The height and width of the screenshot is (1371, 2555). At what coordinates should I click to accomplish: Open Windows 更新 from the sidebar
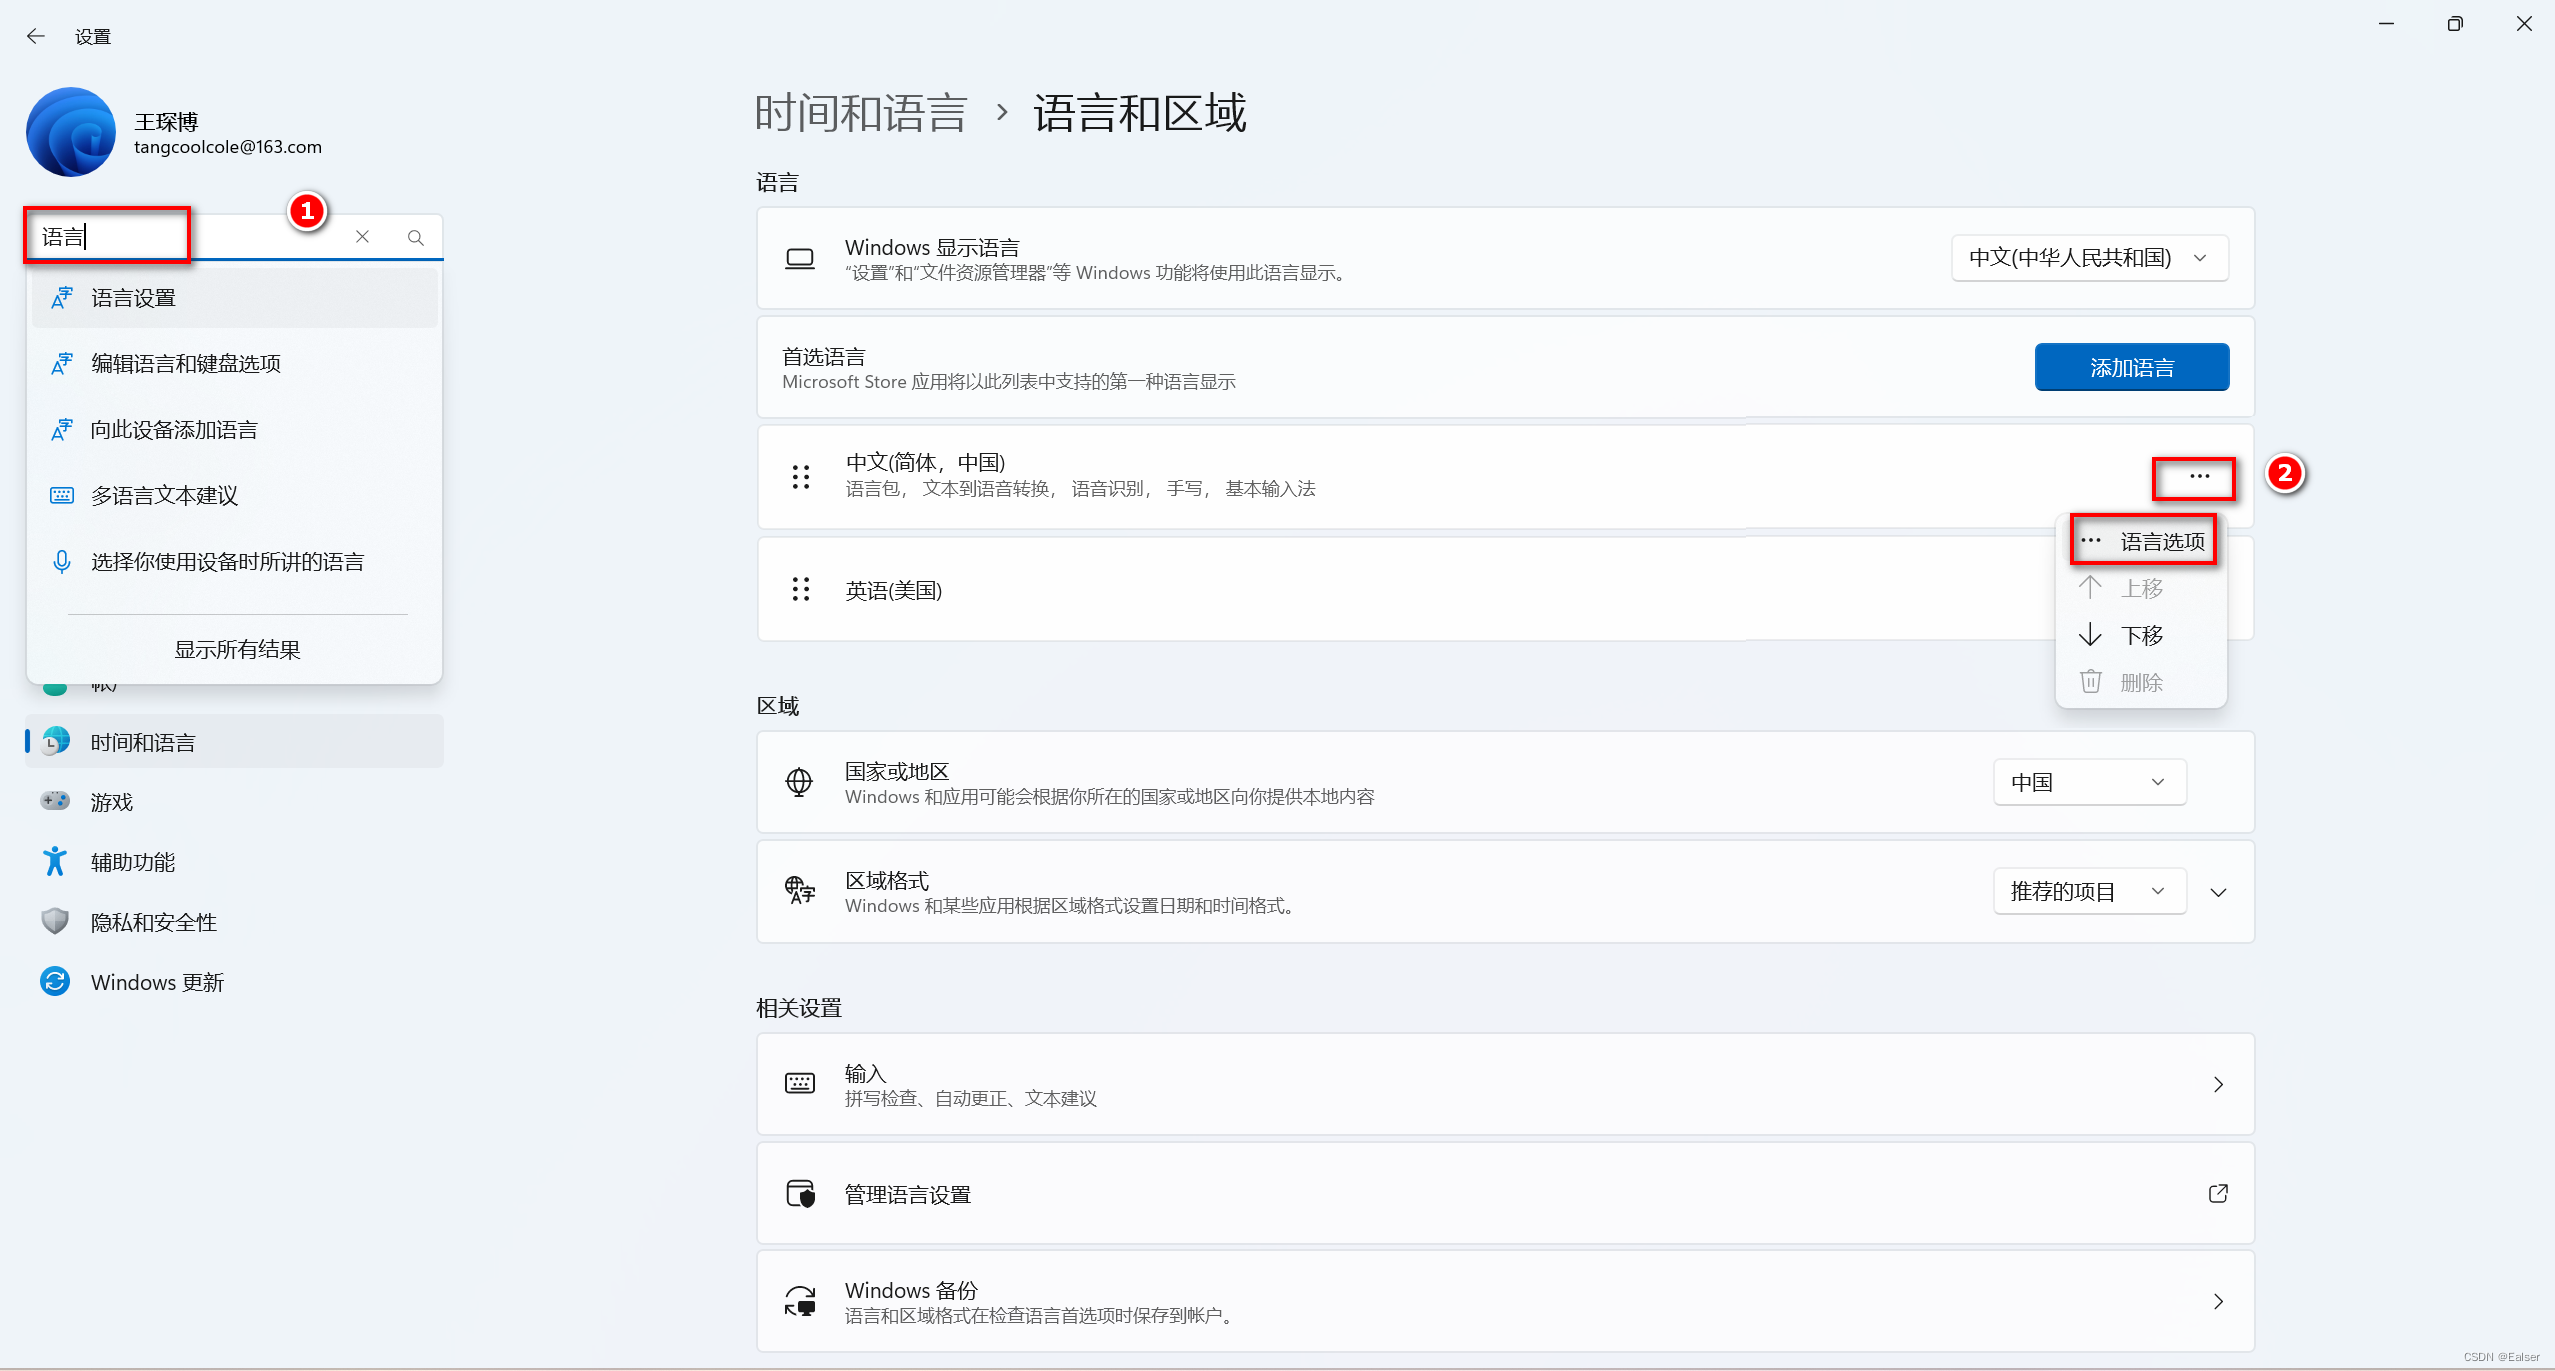tap(157, 981)
